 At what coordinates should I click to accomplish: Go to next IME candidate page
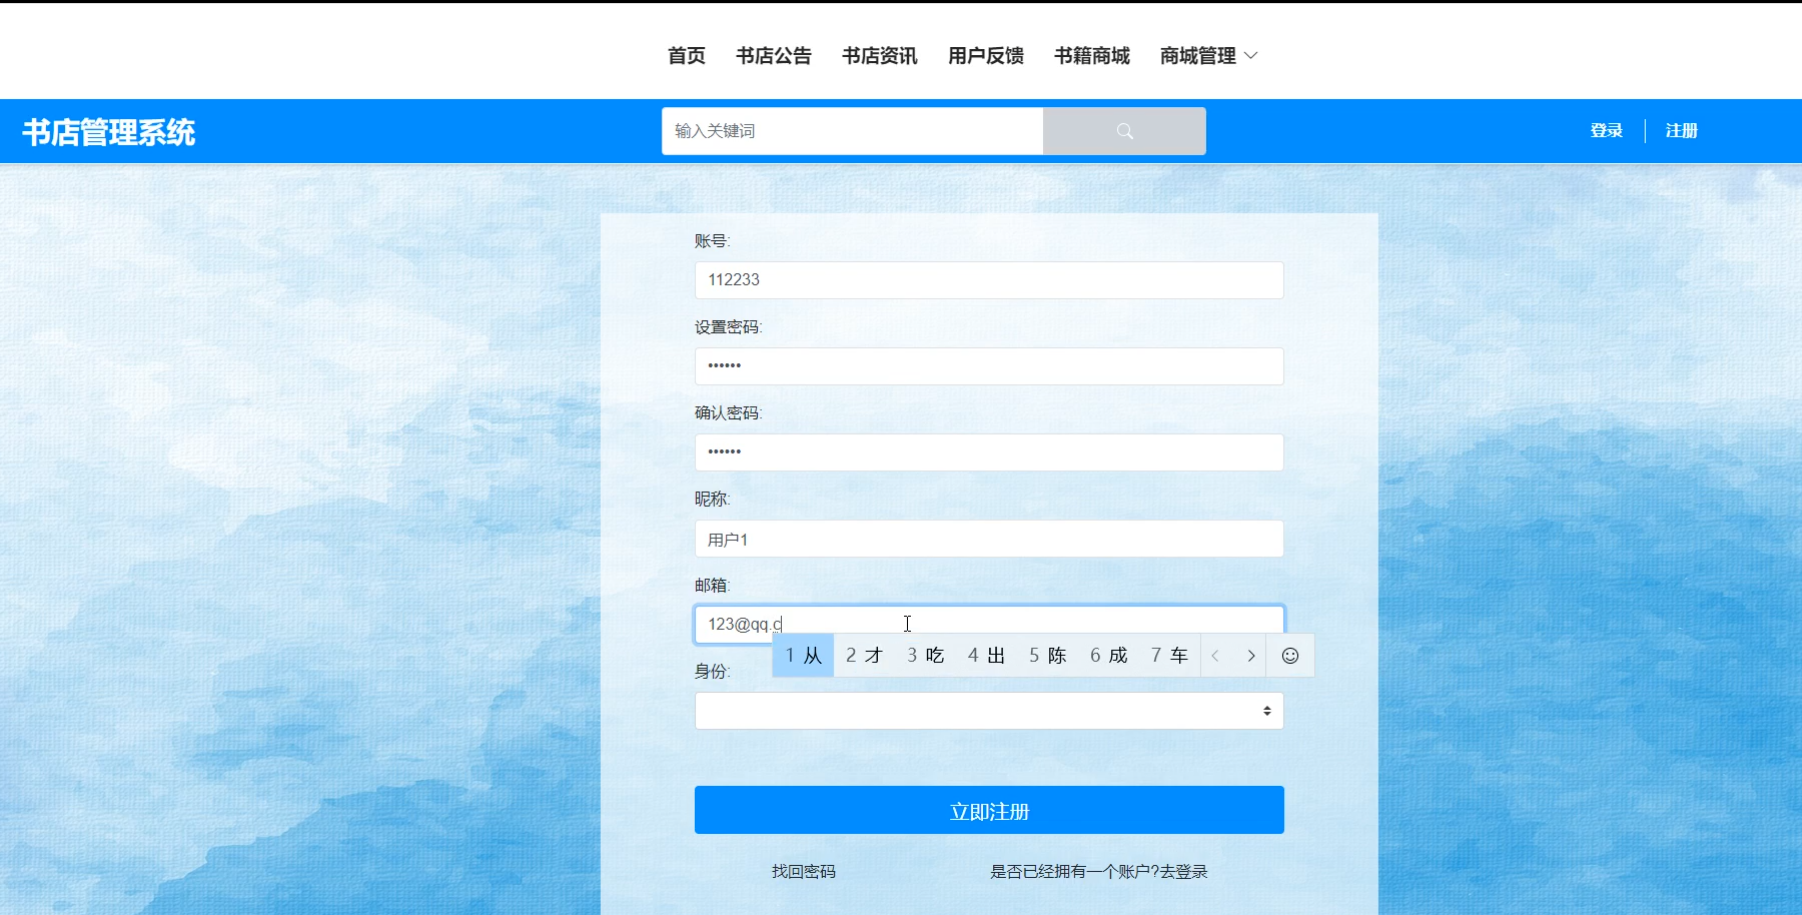1250,656
